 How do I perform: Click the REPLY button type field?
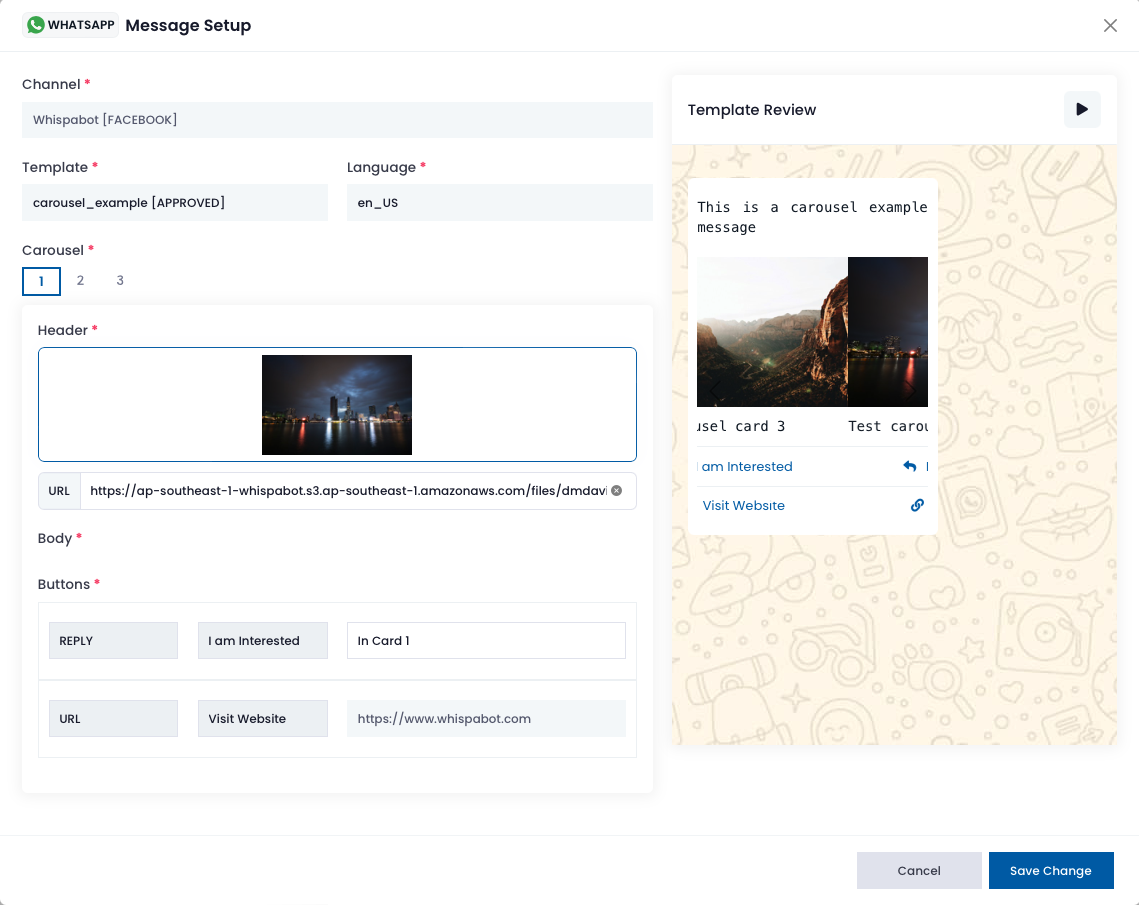[x=113, y=641]
